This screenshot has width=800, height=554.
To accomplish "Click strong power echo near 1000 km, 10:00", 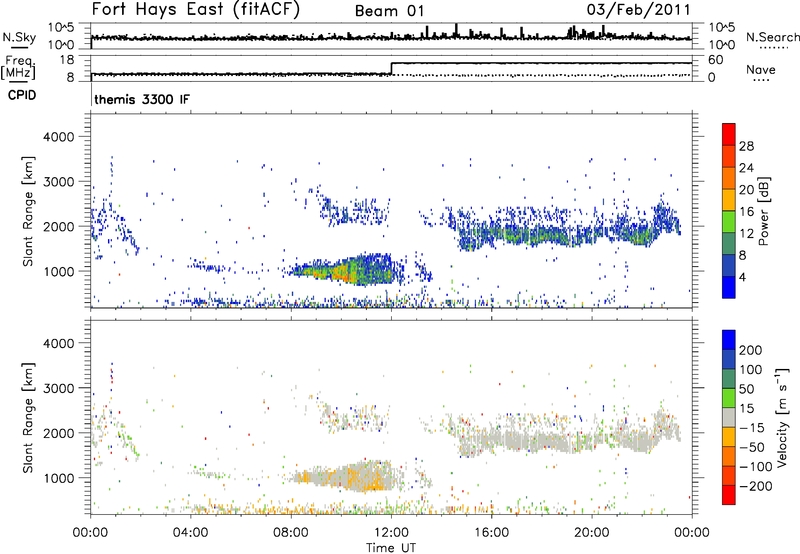I will pos(341,273).
